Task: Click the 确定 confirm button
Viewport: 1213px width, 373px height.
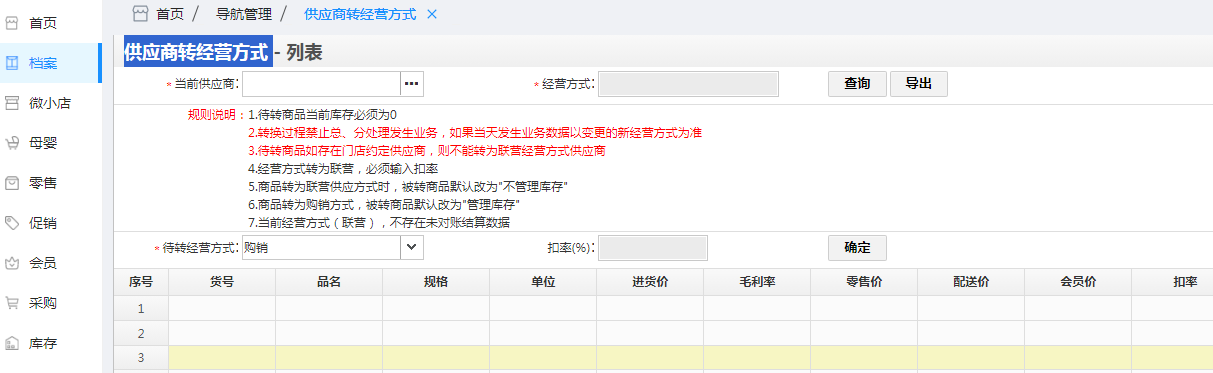Action: point(857,247)
